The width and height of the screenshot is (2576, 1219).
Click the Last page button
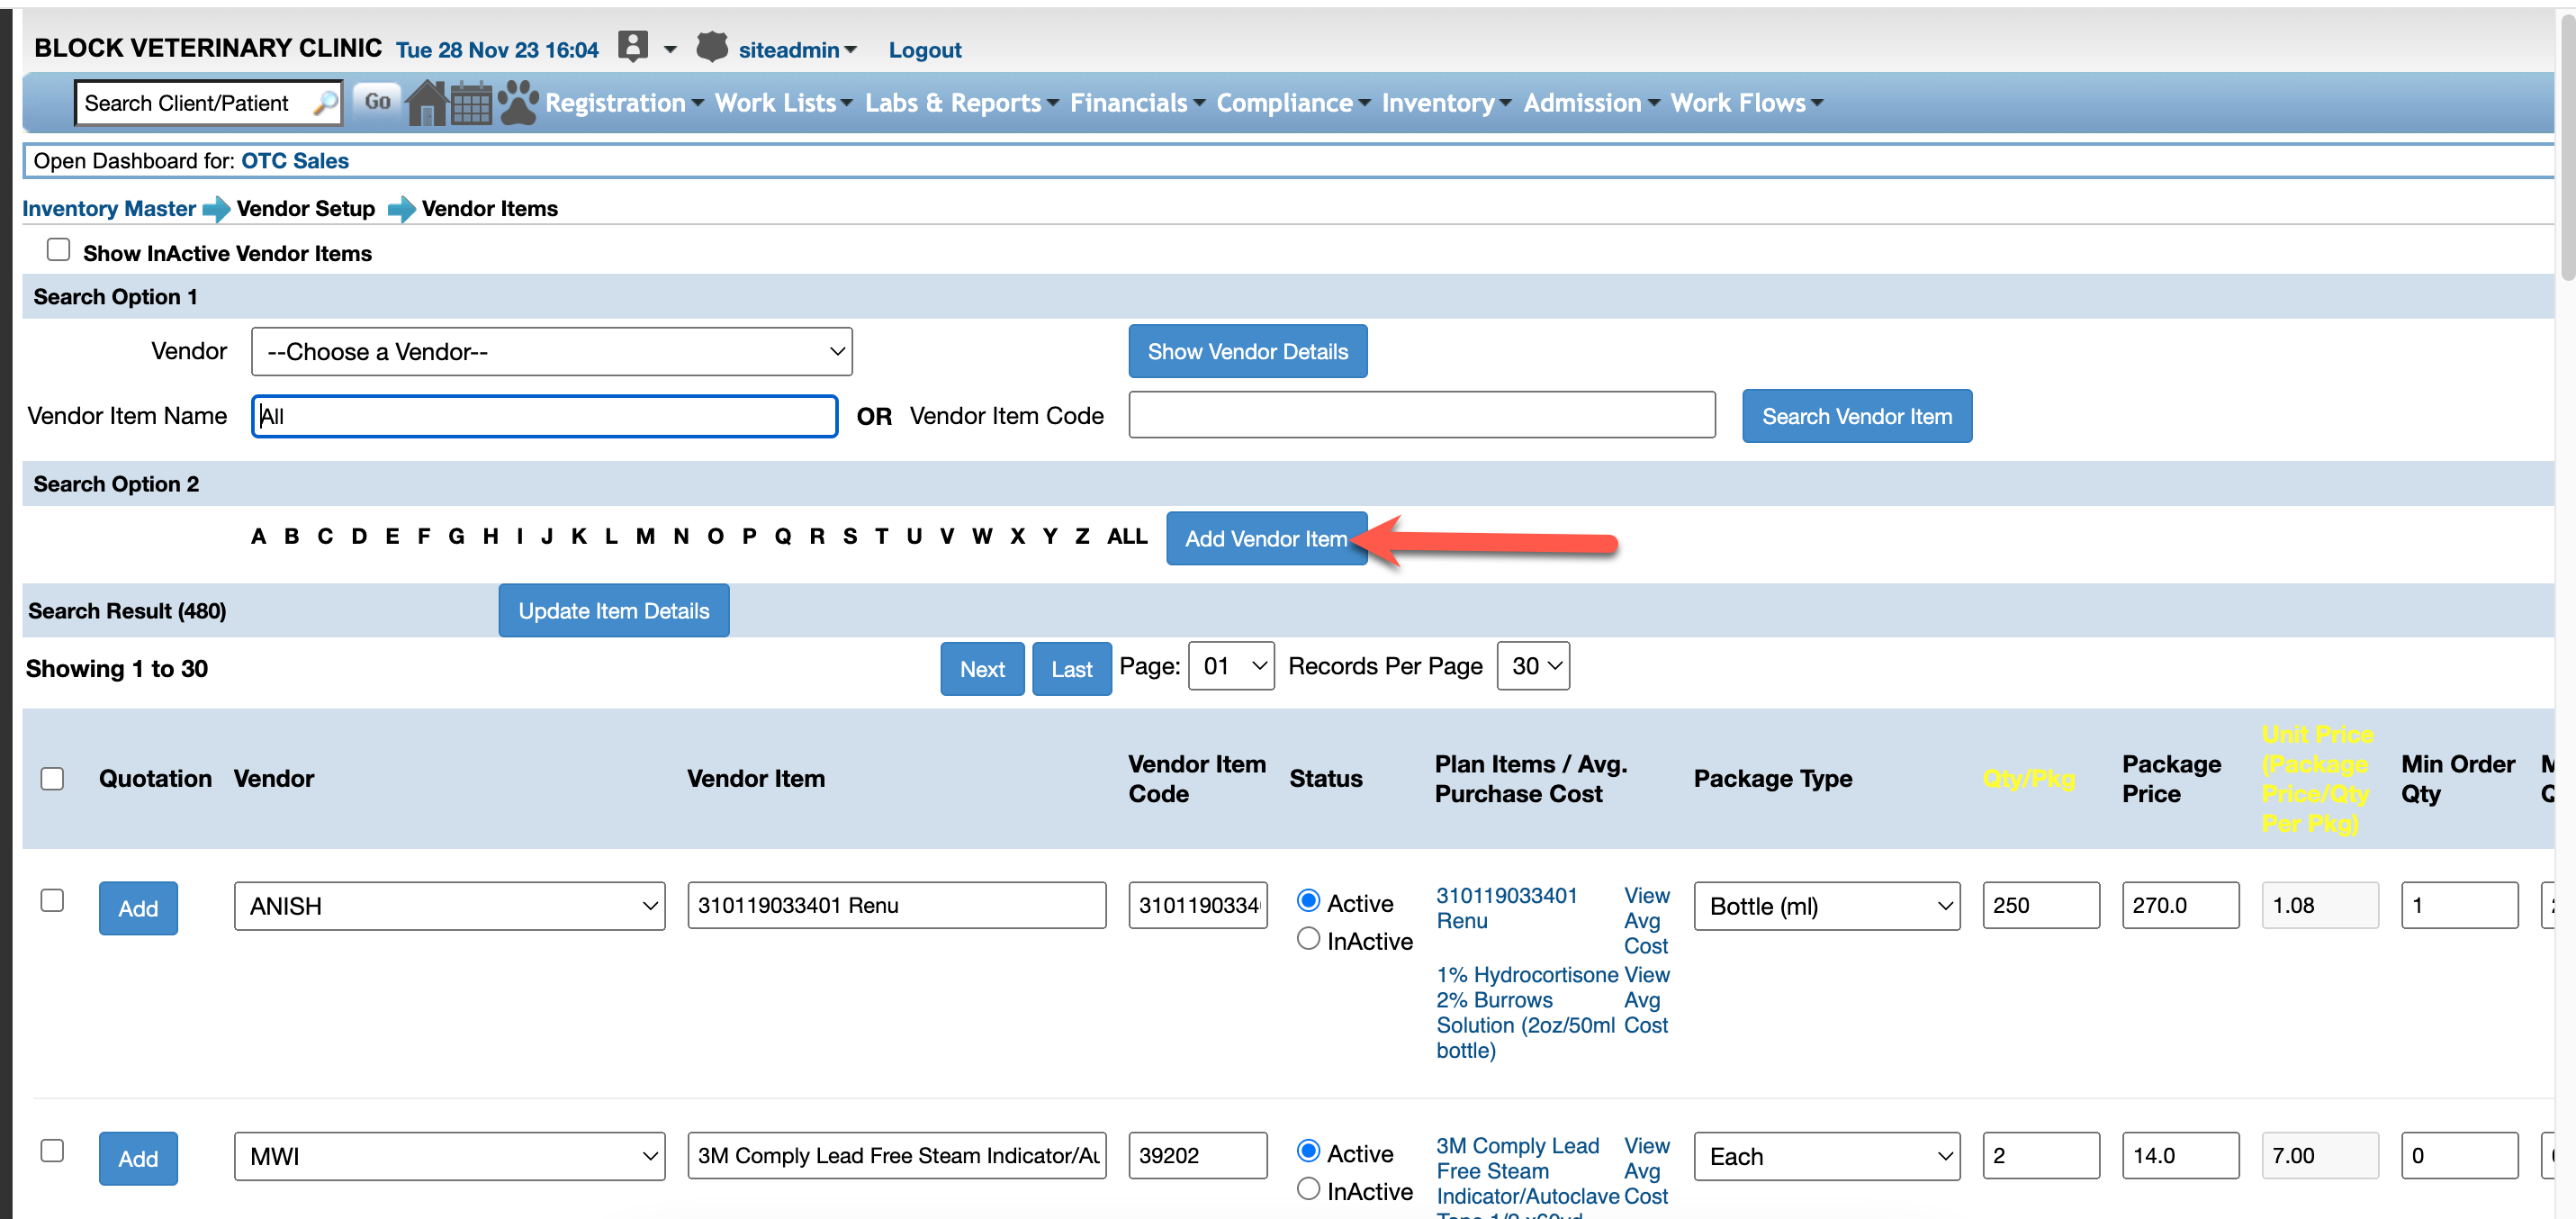pos(1071,669)
